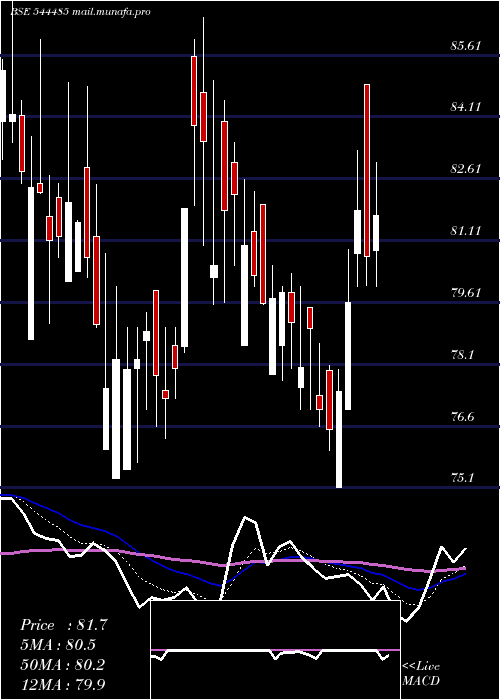Click the 78.1 price axis label

click(x=462, y=355)
